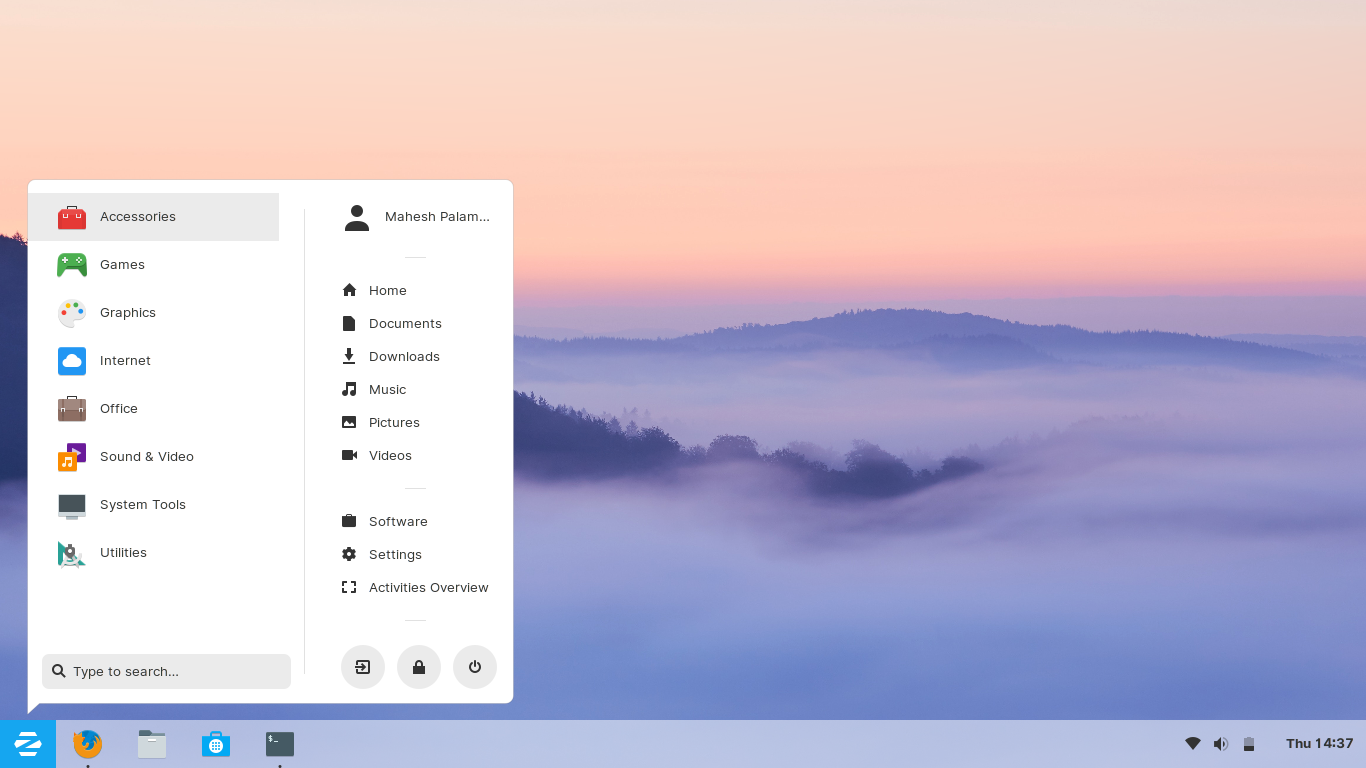This screenshot has height=768, width=1366.
Task: Open the Settings text entry
Action: 395,555
